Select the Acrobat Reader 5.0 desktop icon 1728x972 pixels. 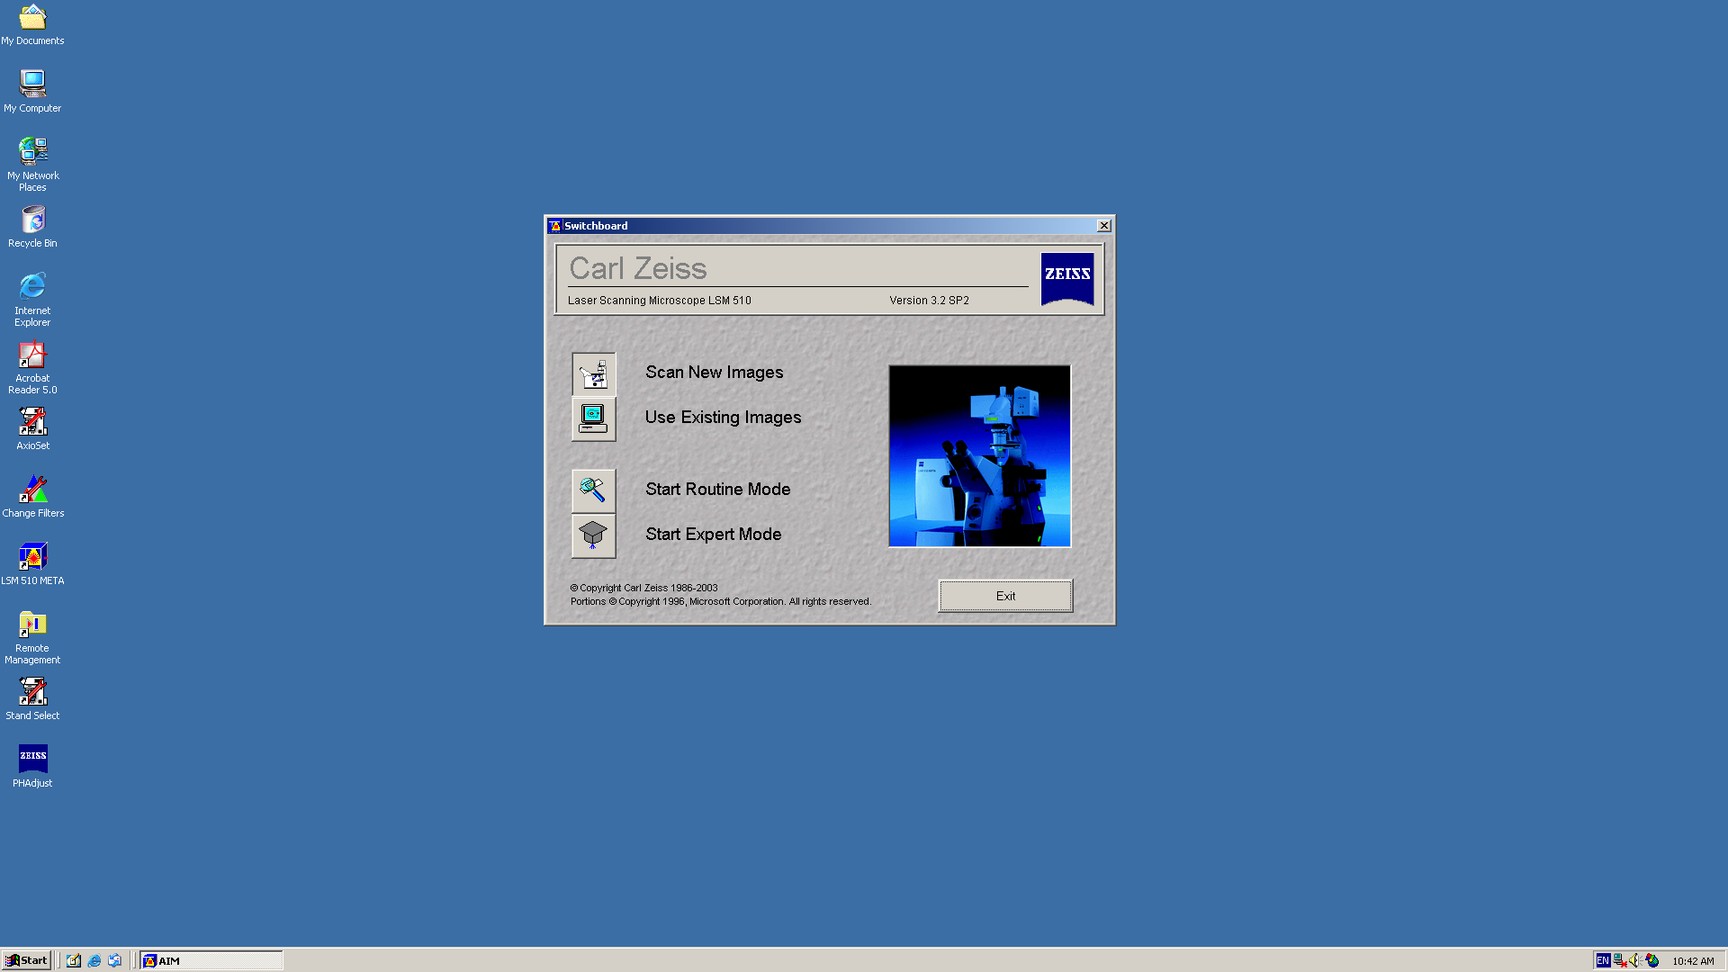[33, 367]
